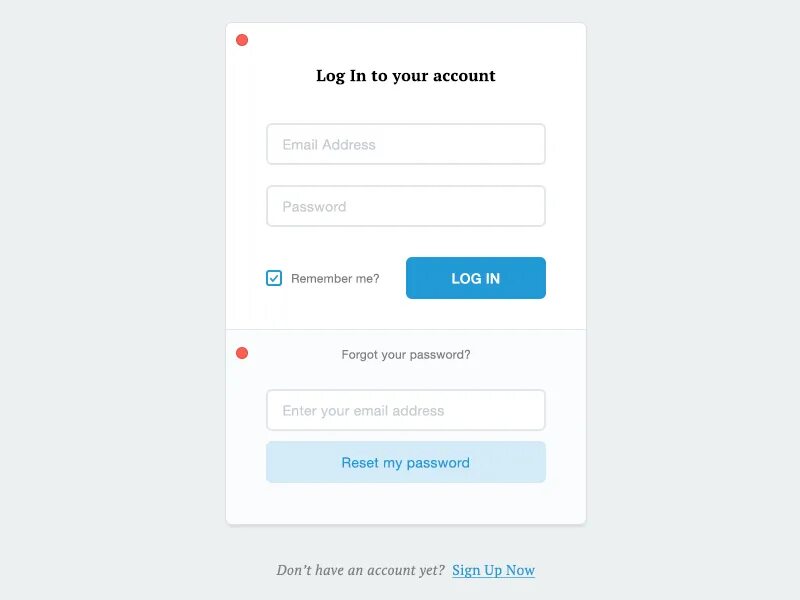Focus the Password input field
This screenshot has height=600, width=800.
pyautogui.click(x=406, y=206)
